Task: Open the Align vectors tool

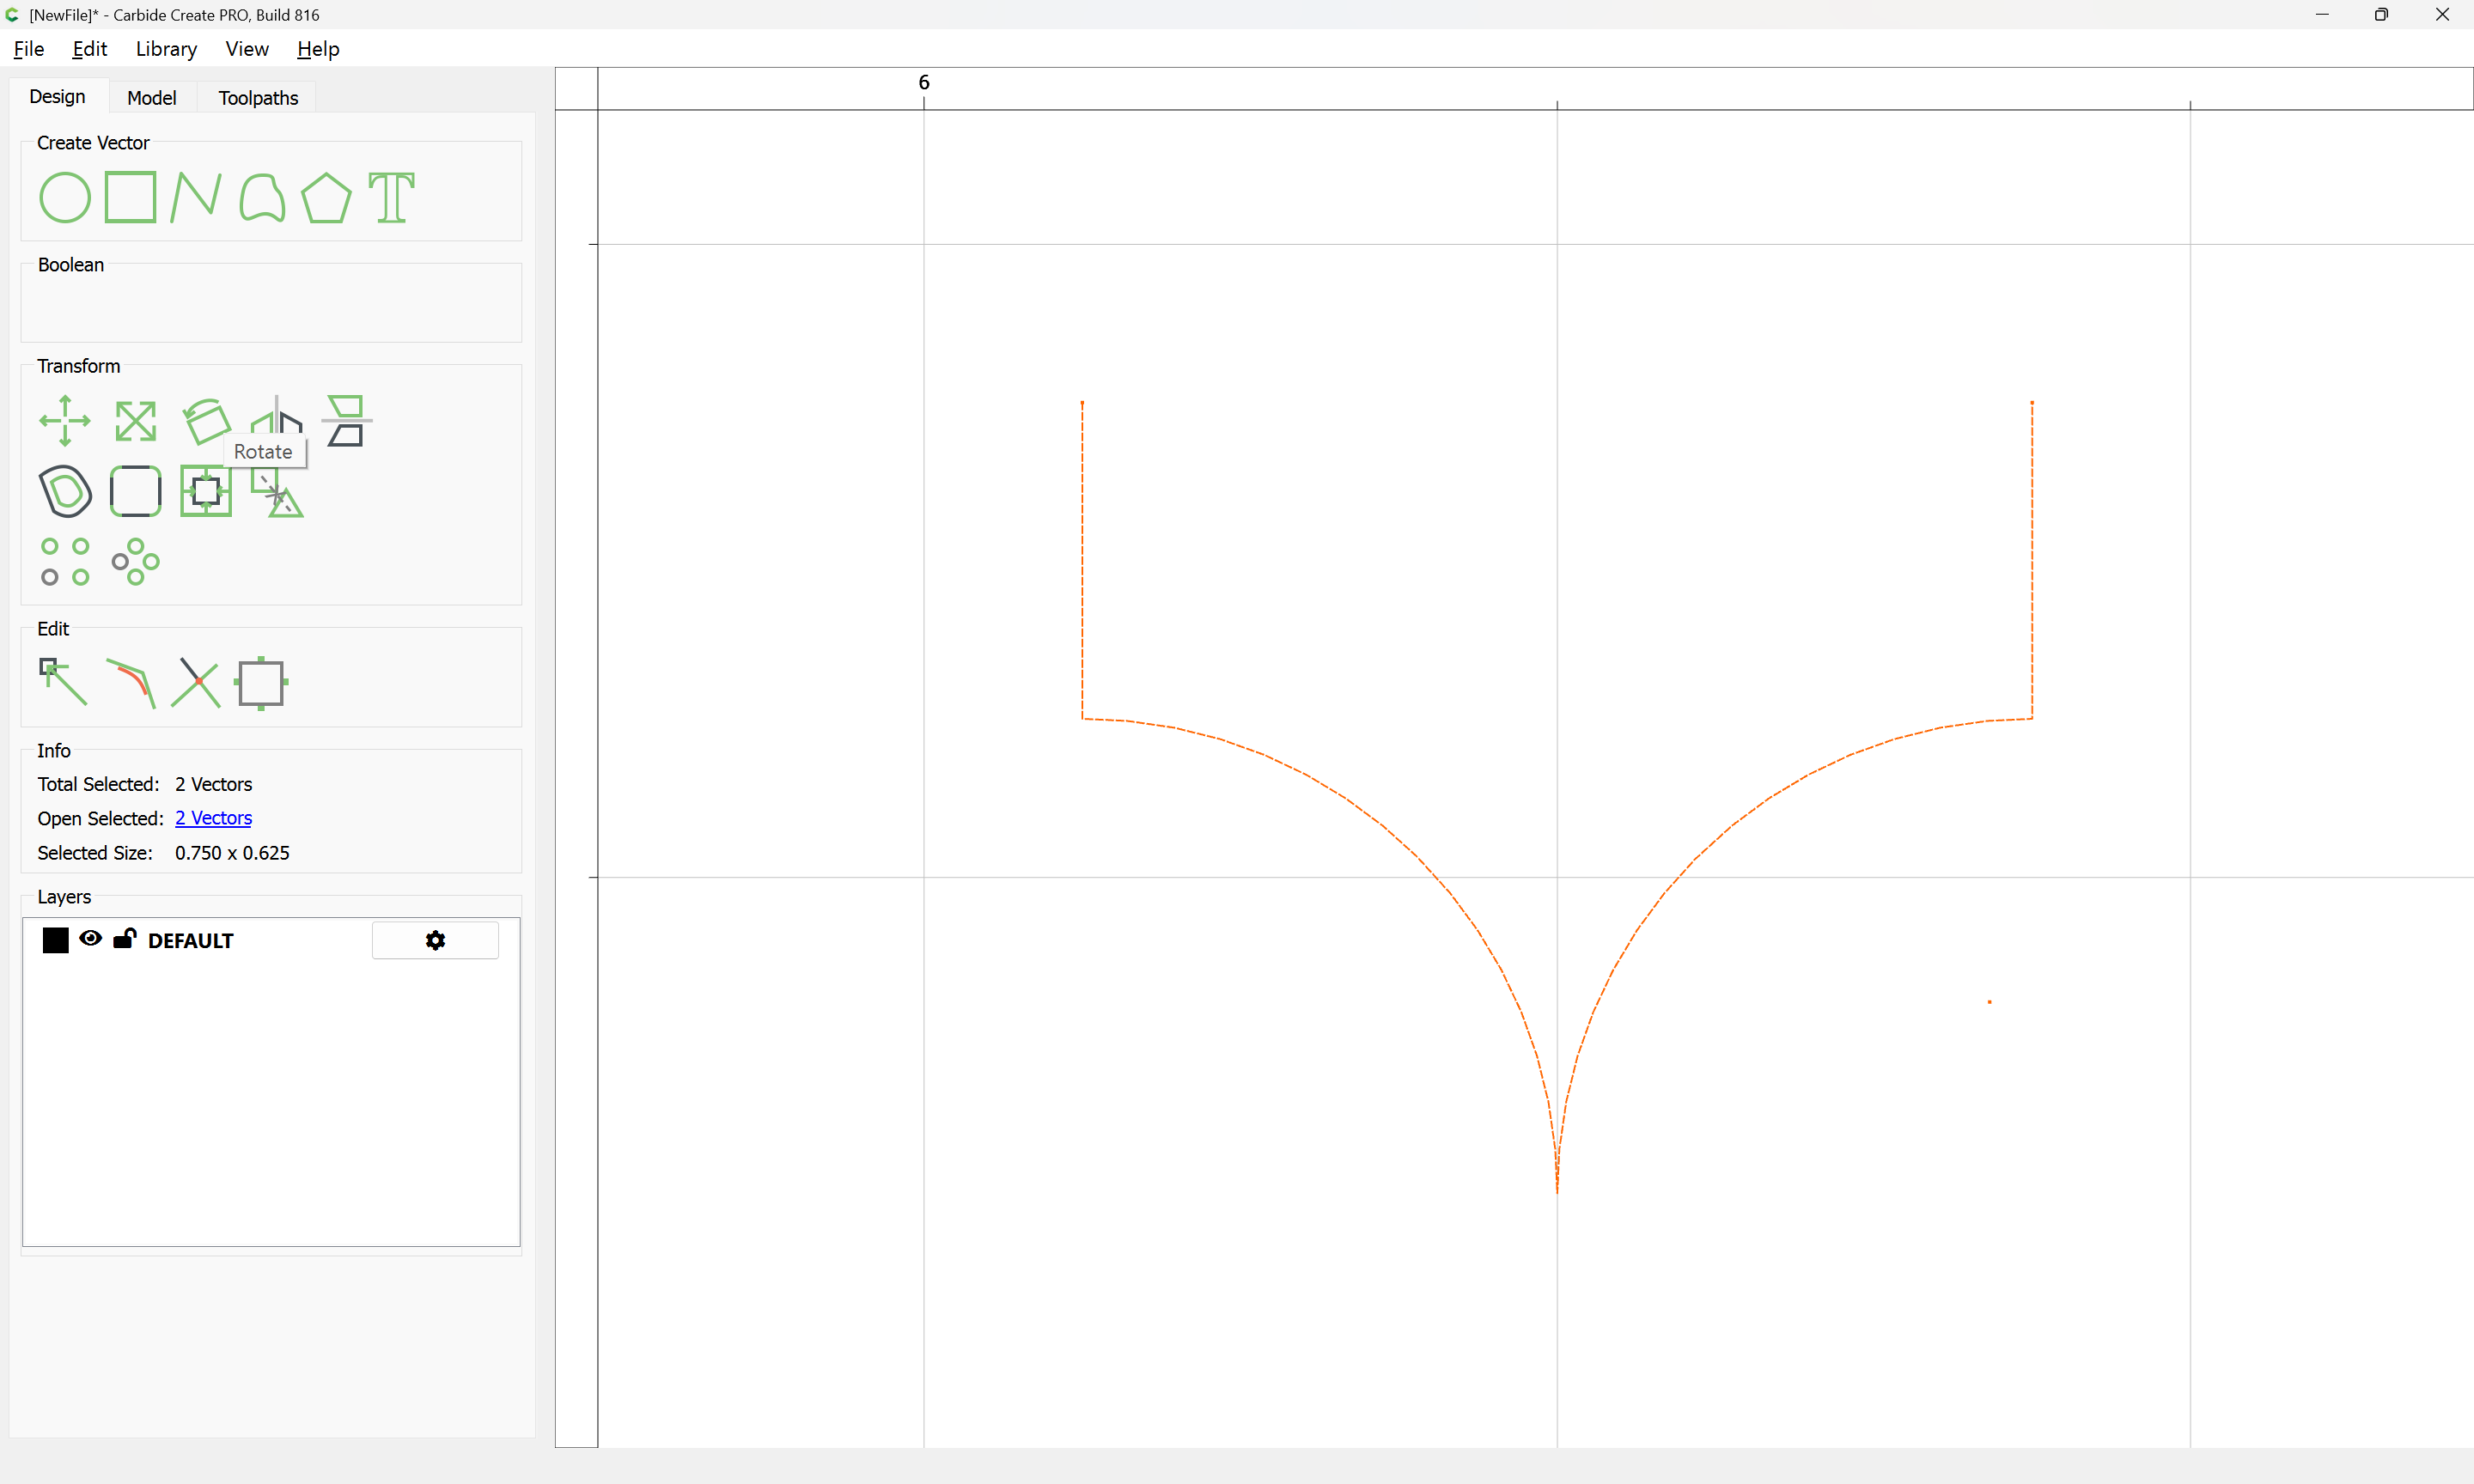Action: pyautogui.click(x=347, y=420)
